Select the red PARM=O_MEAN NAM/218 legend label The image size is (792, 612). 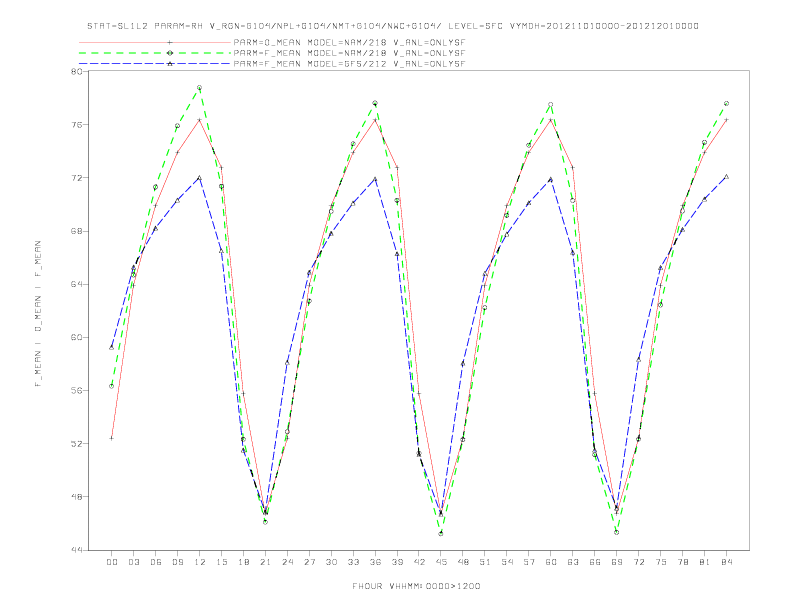[349, 42]
